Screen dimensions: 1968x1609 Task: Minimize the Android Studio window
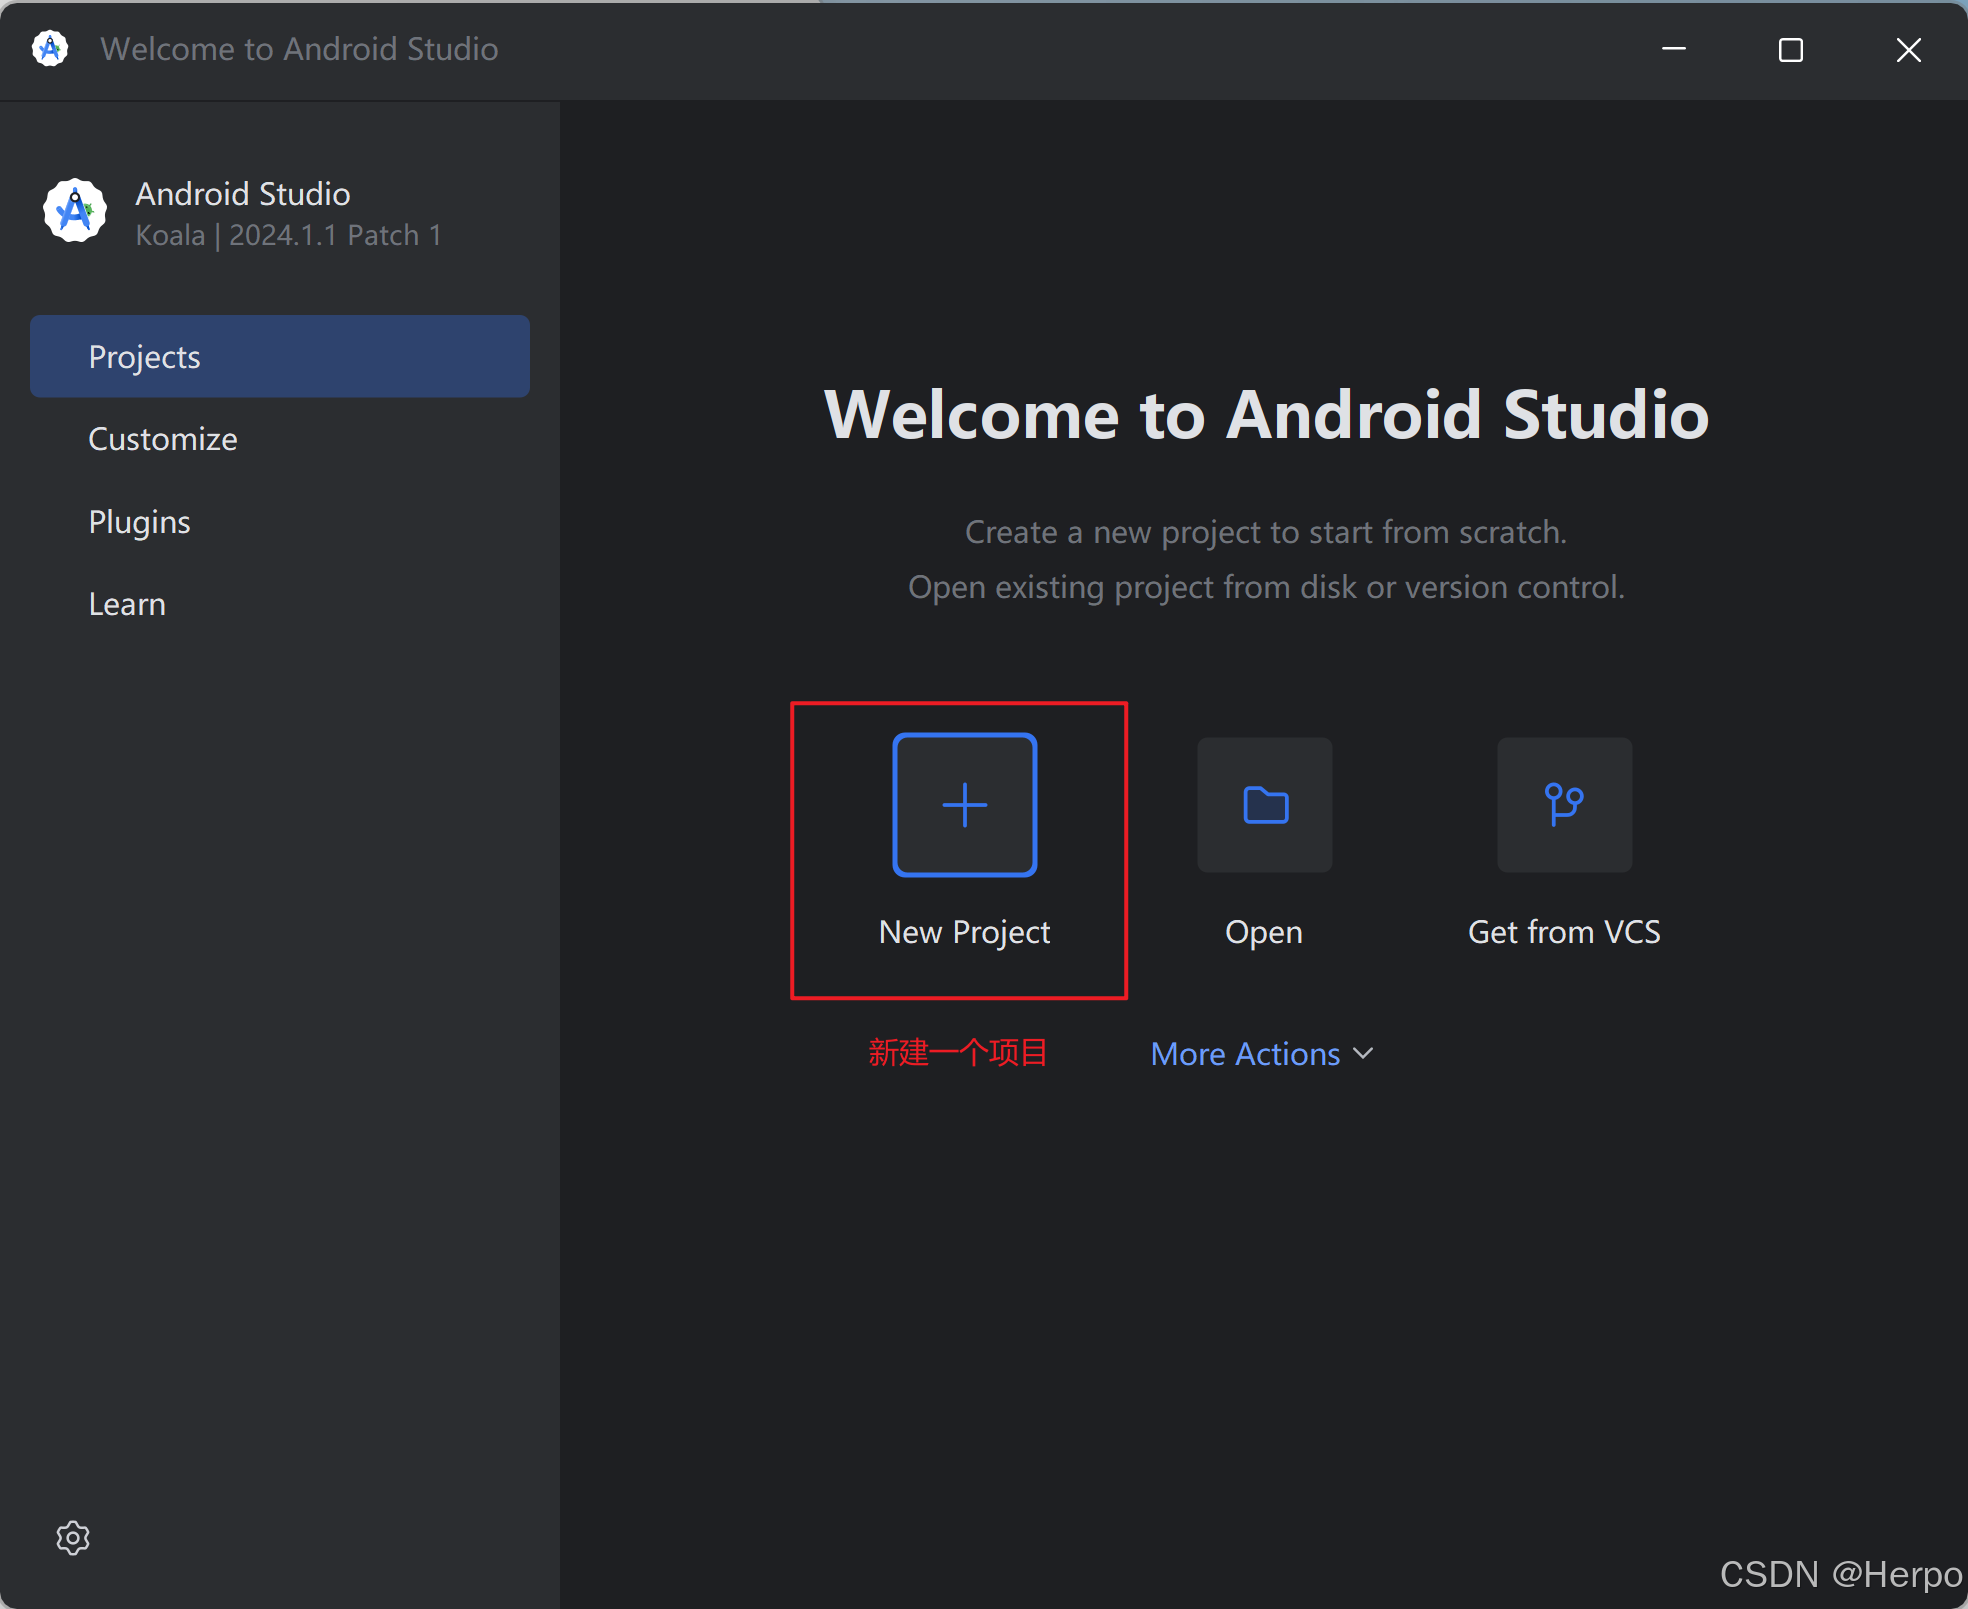[x=1674, y=49]
